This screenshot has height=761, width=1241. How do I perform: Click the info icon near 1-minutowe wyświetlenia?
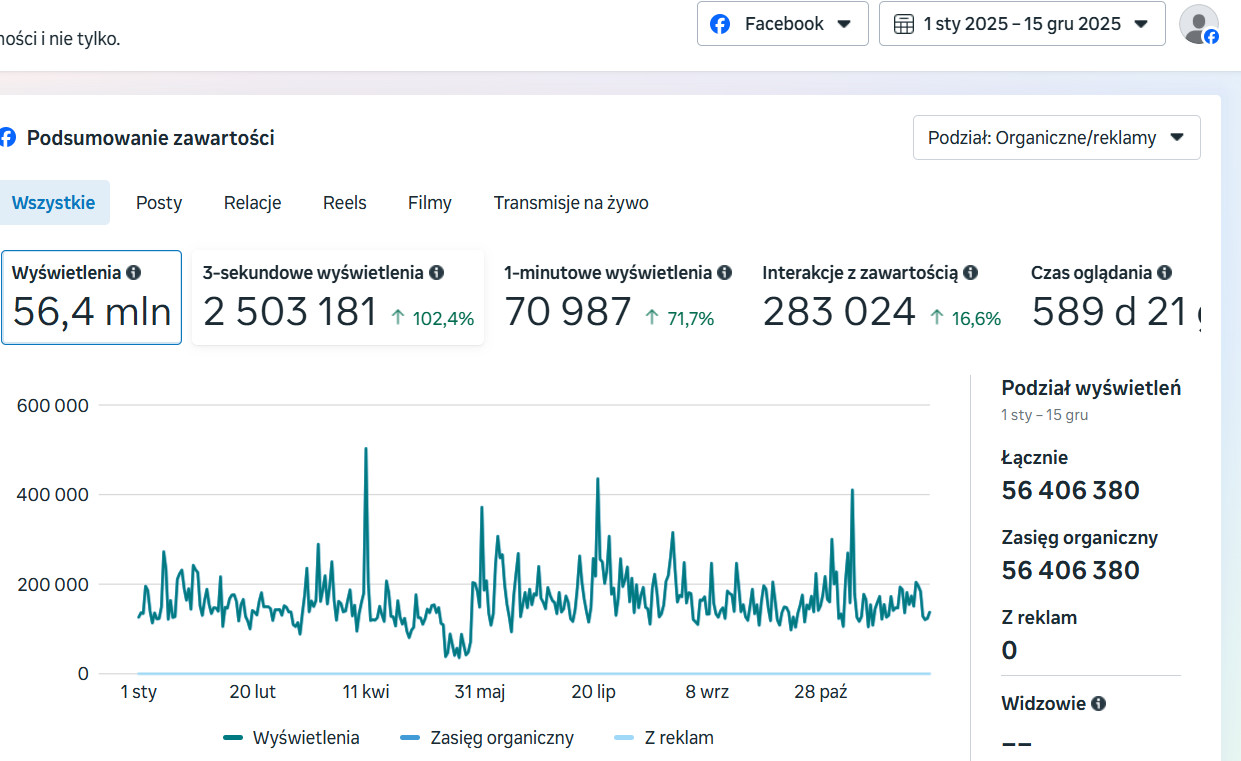point(724,271)
